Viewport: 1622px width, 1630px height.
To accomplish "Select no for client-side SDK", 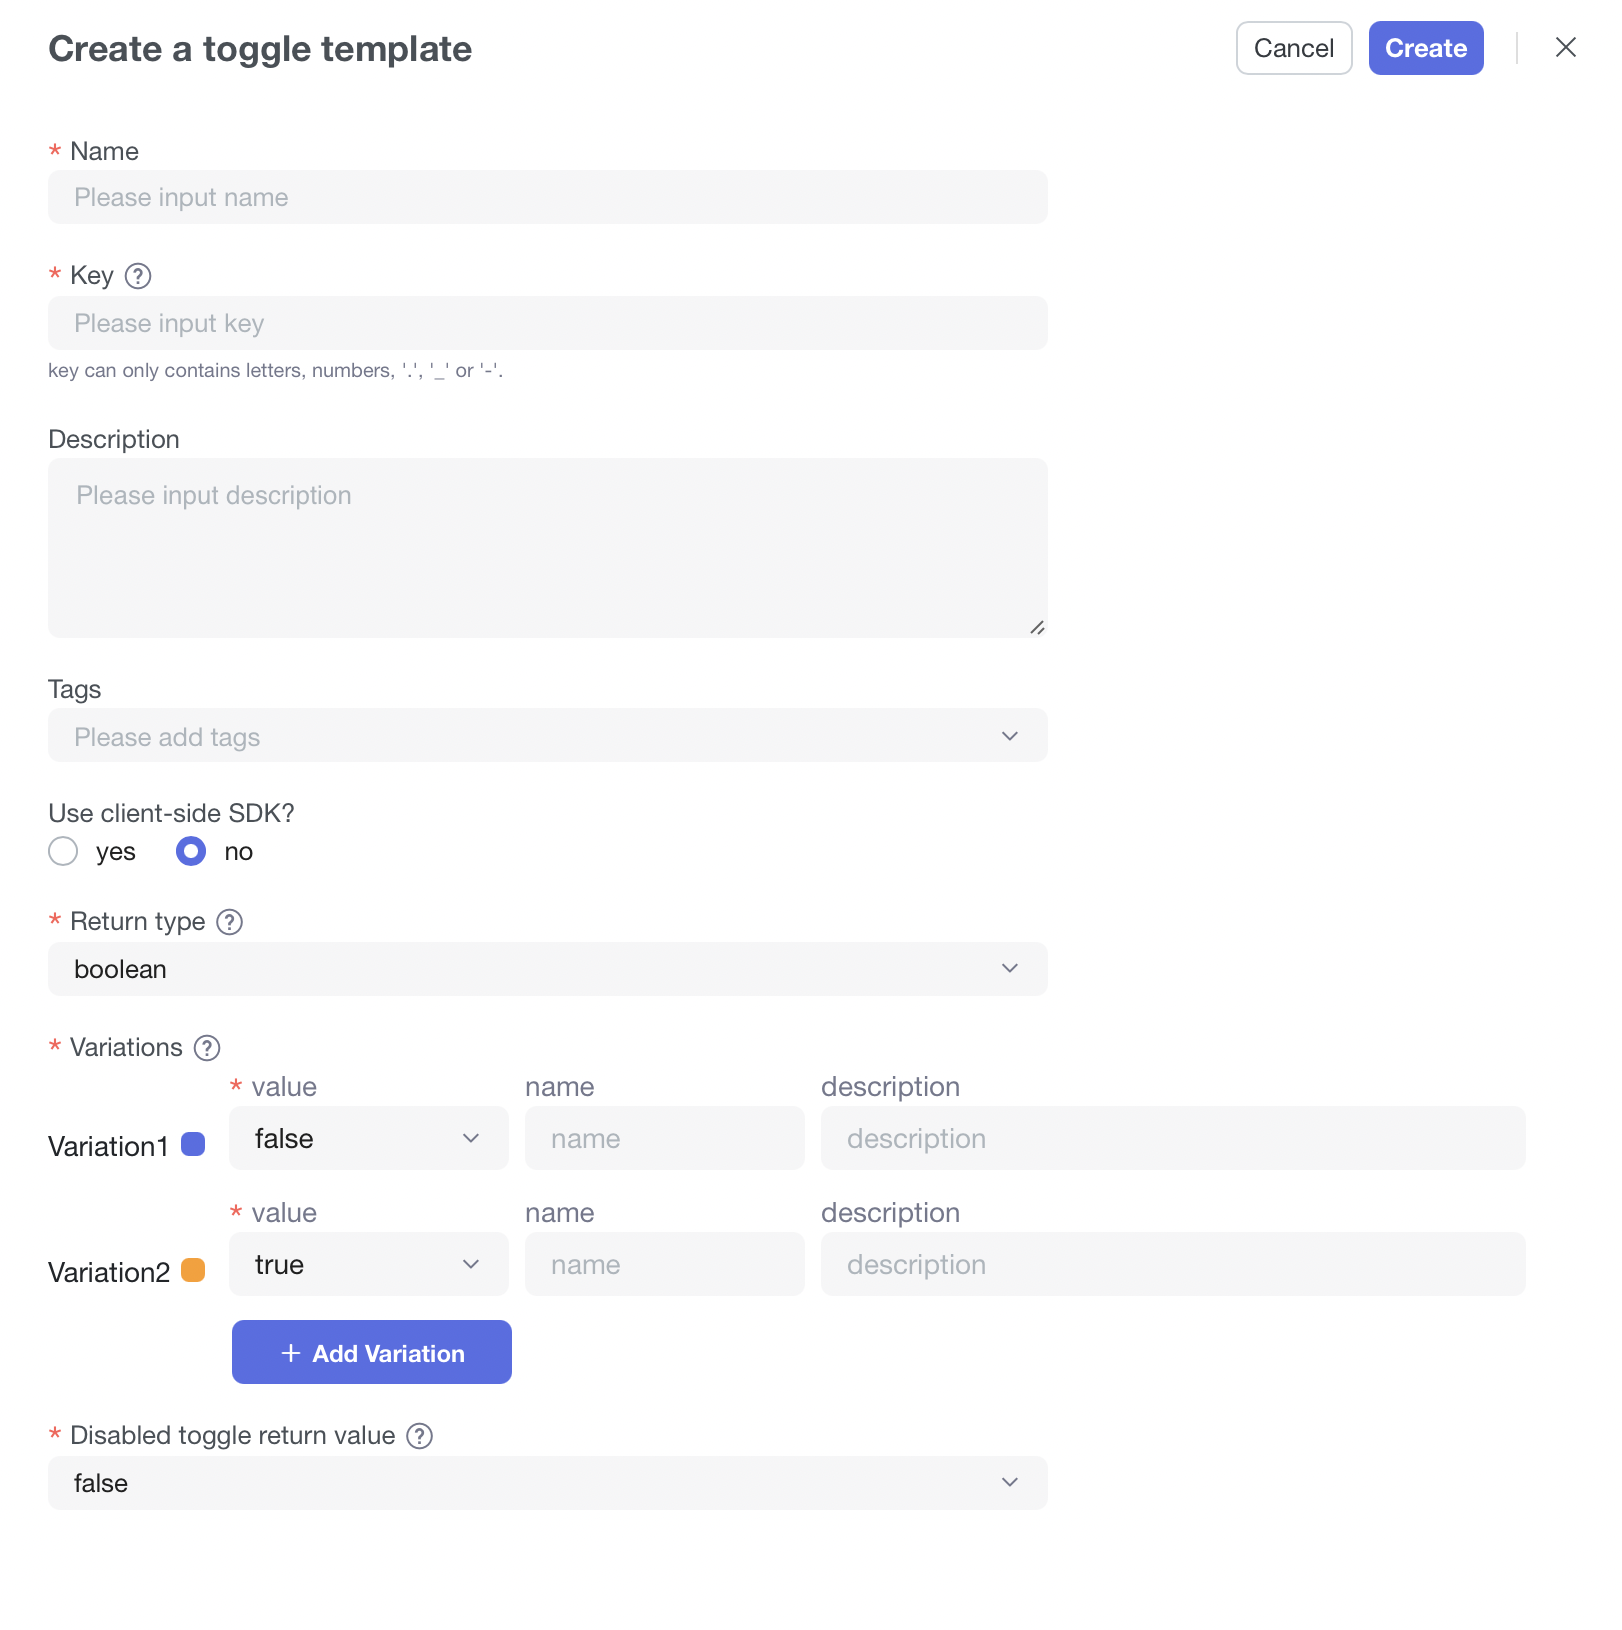I will point(191,852).
